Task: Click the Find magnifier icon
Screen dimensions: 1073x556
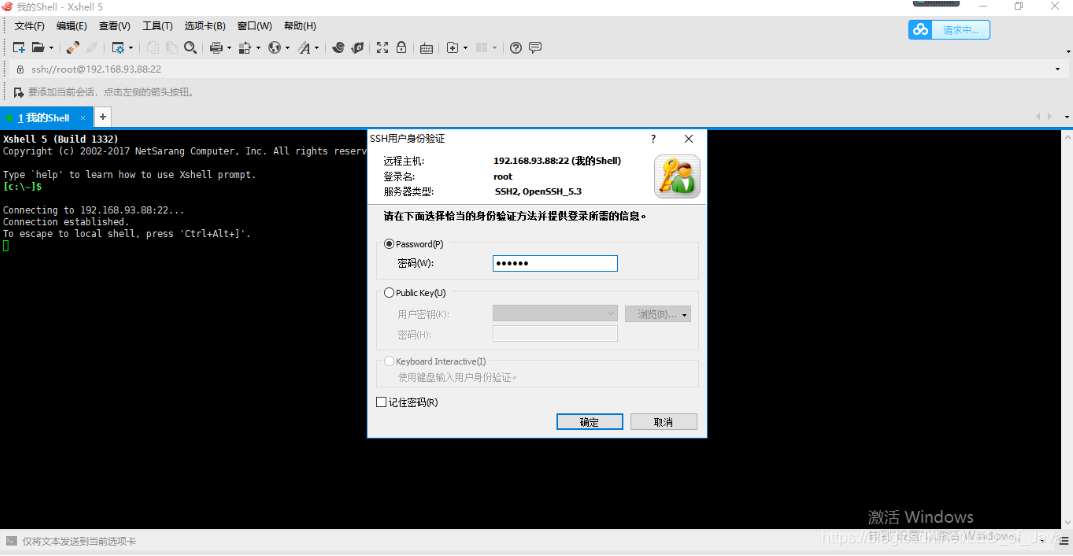Action: pos(191,48)
